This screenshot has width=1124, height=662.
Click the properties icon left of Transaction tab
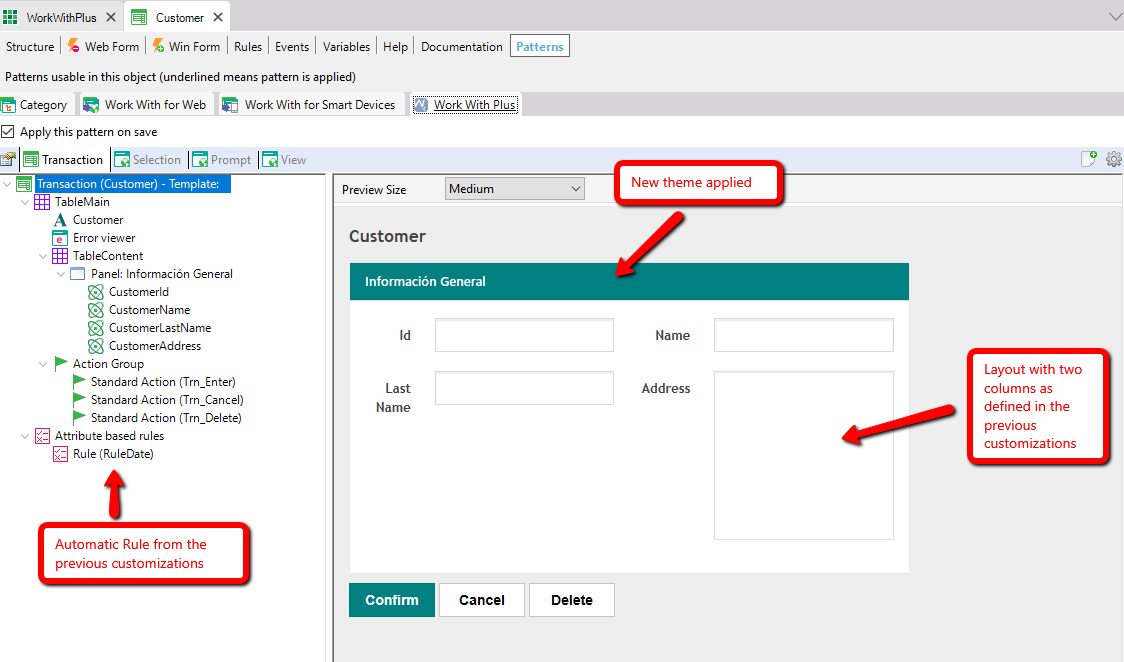click(x=8, y=160)
